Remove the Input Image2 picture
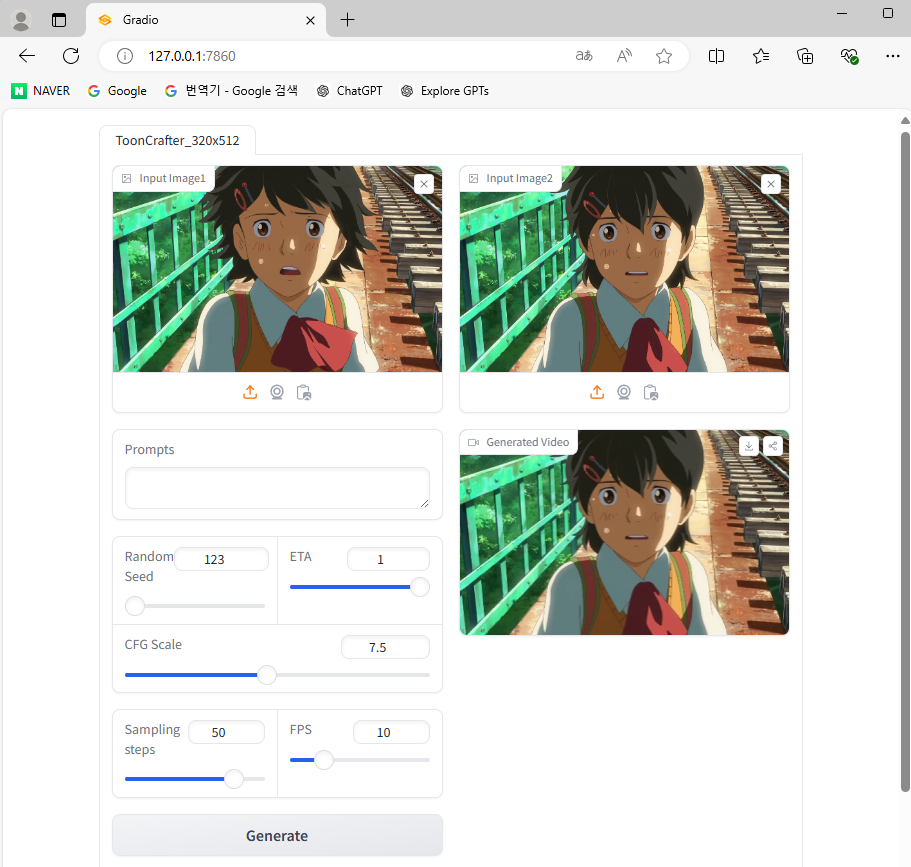 click(x=771, y=184)
